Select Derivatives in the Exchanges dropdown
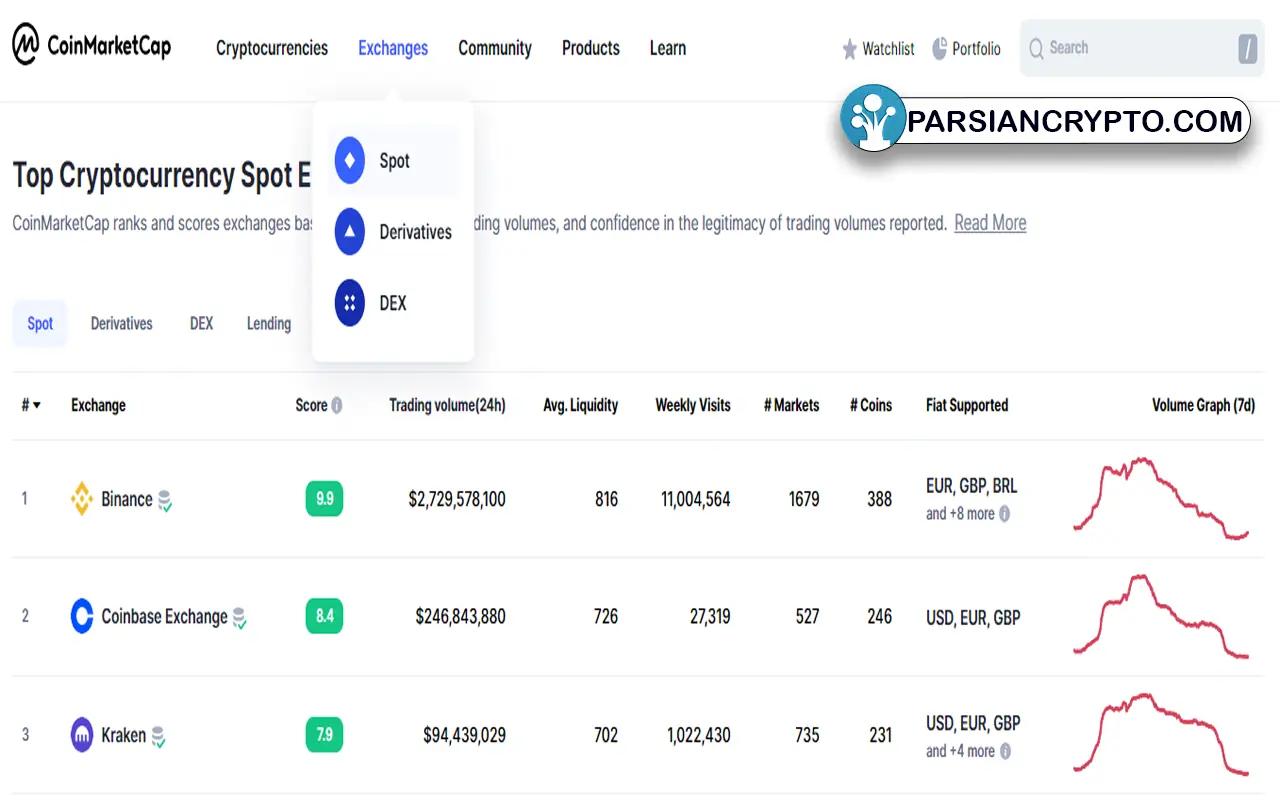The width and height of the screenshot is (1280, 800). coord(393,232)
